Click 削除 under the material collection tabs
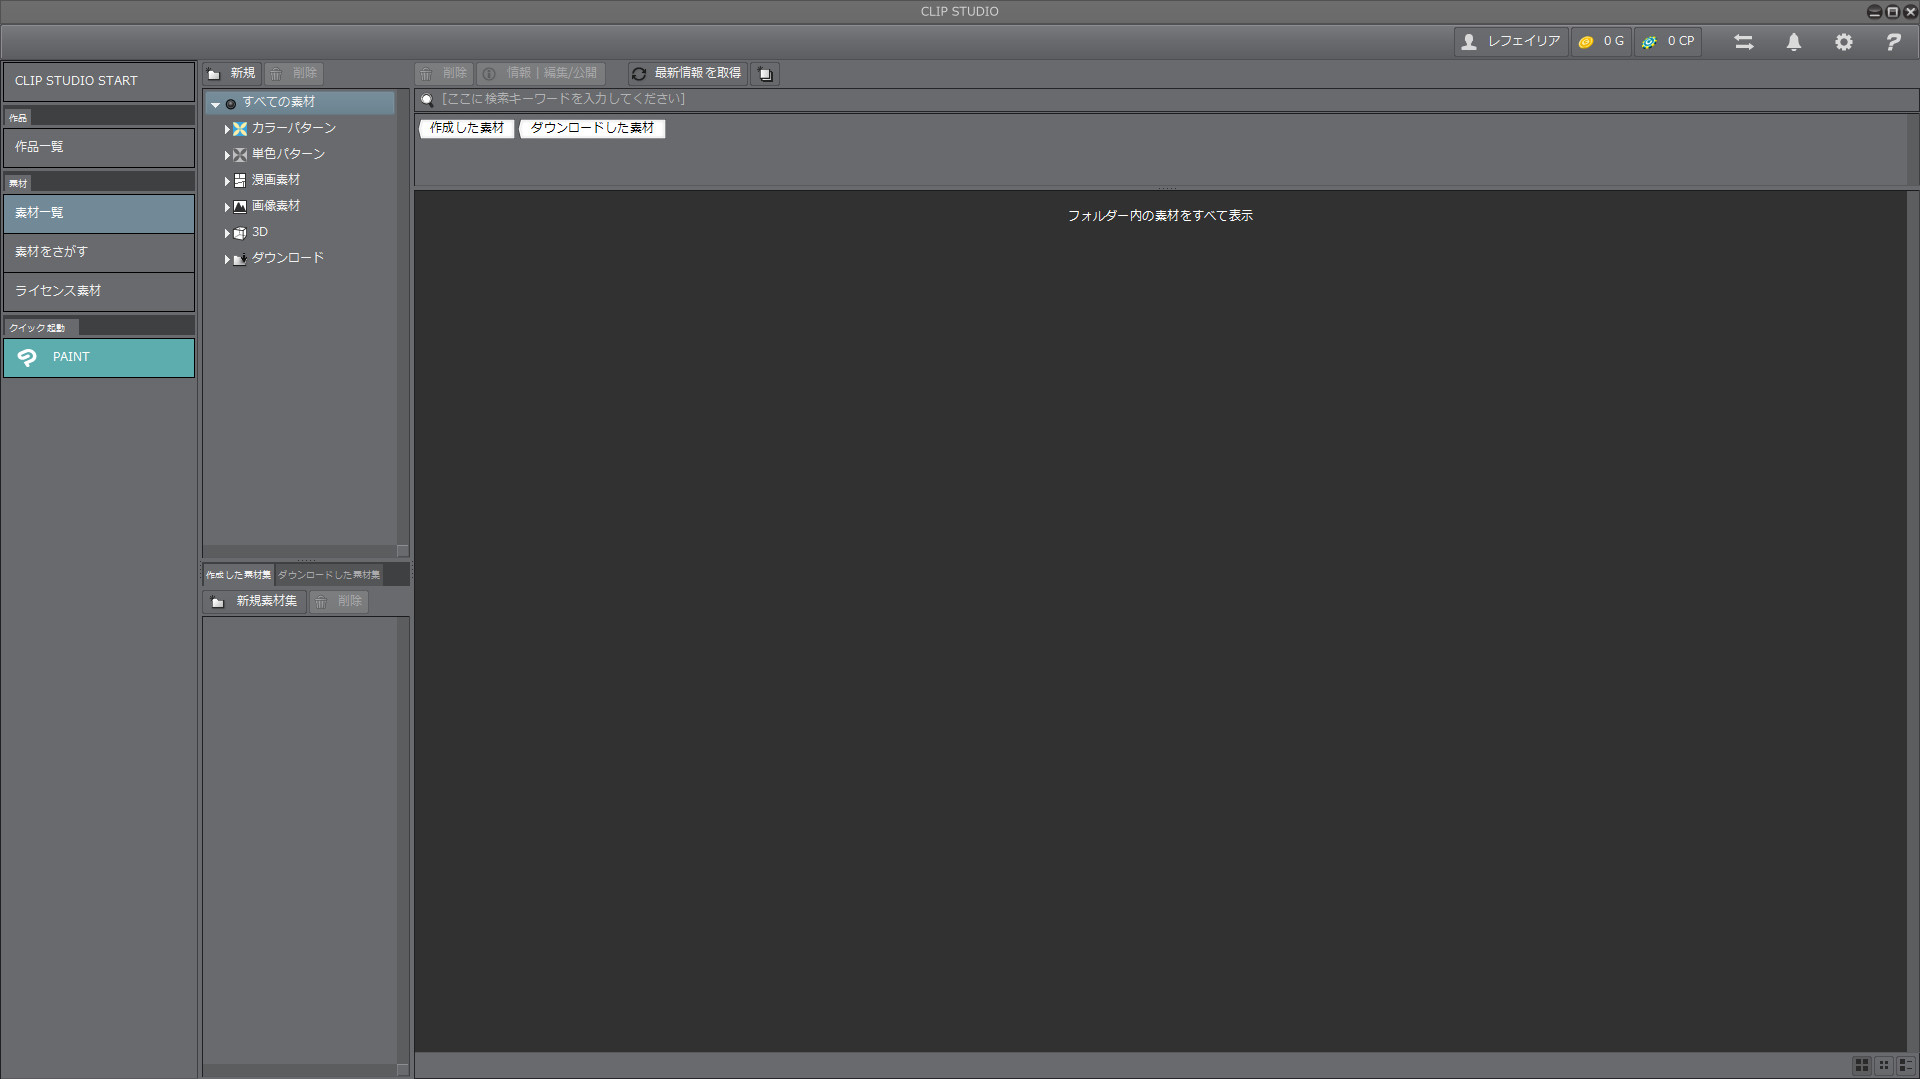The height and width of the screenshot is (1079, 1920). point(339,601)
